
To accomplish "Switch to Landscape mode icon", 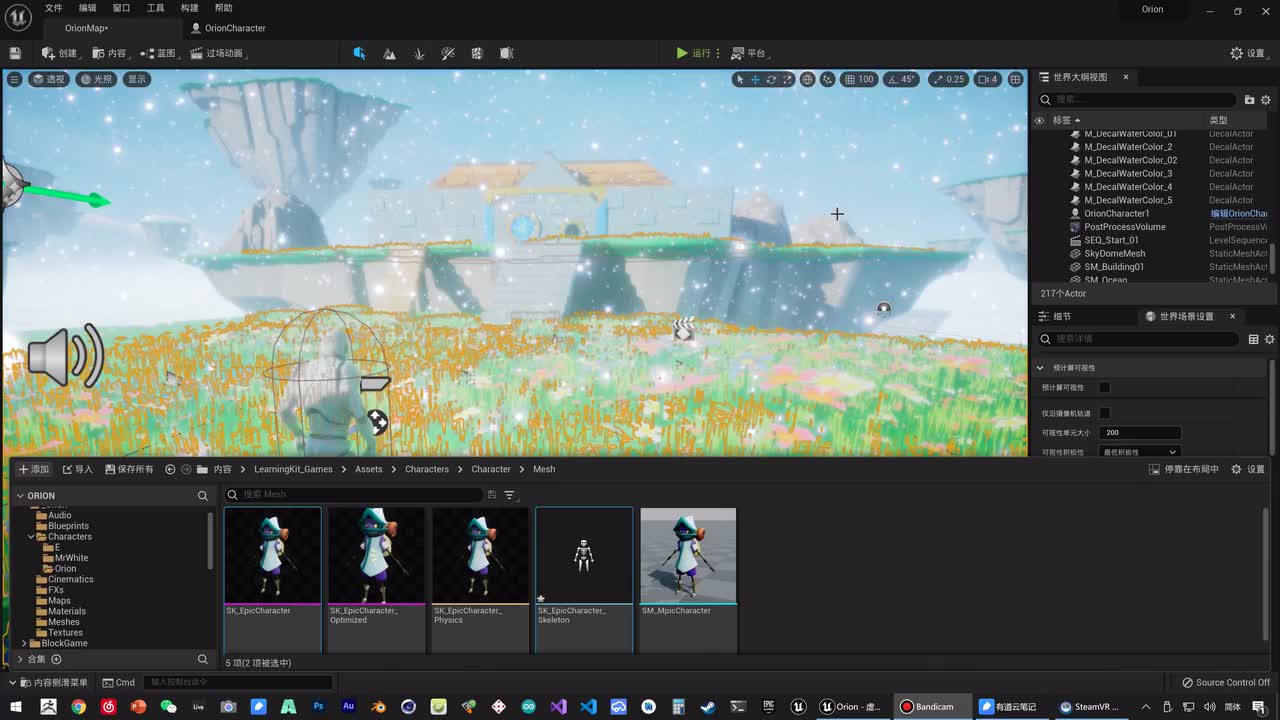I will pos(389,53).
